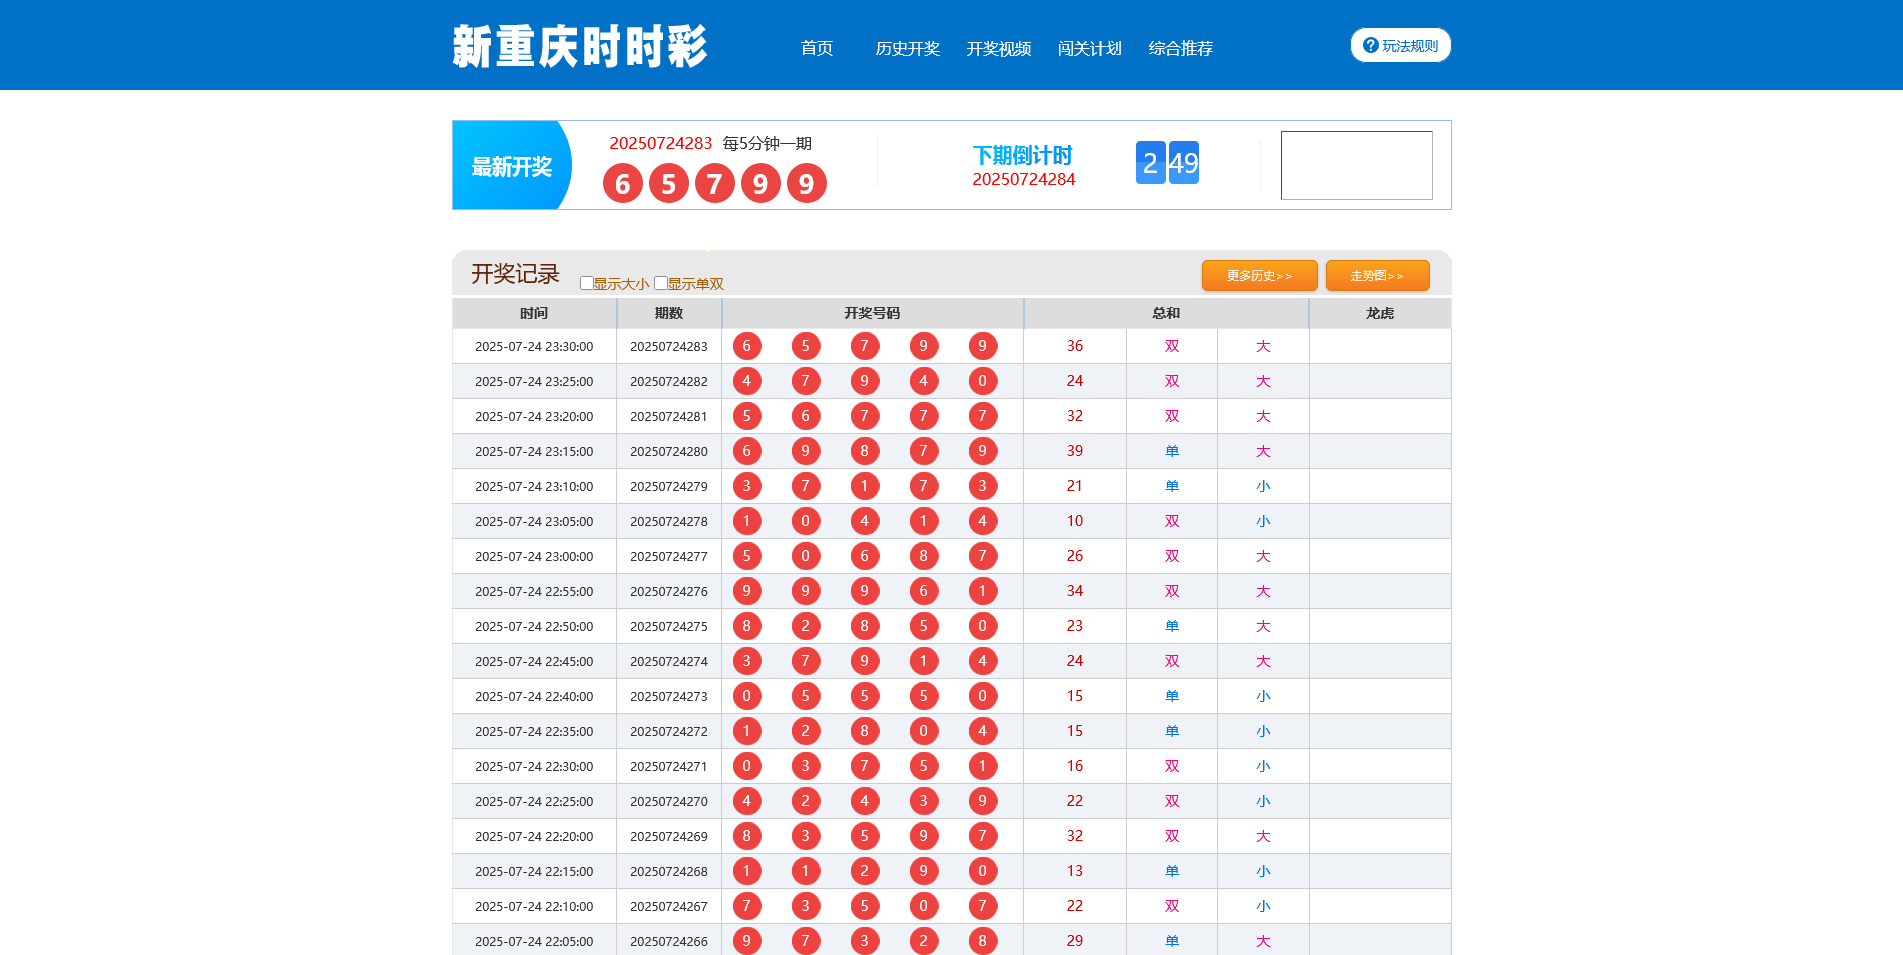
Task: Click the countdown minutes digit 2
Action: click(1150, 162)
